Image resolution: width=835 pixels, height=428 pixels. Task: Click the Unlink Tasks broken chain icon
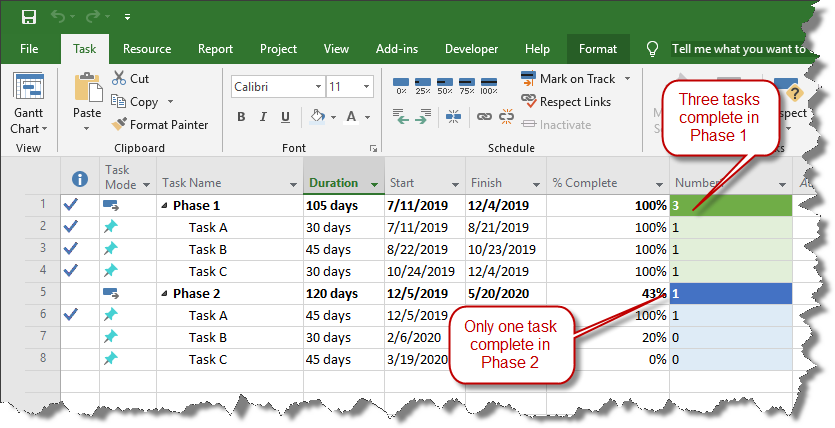click(x=506, y=116)
